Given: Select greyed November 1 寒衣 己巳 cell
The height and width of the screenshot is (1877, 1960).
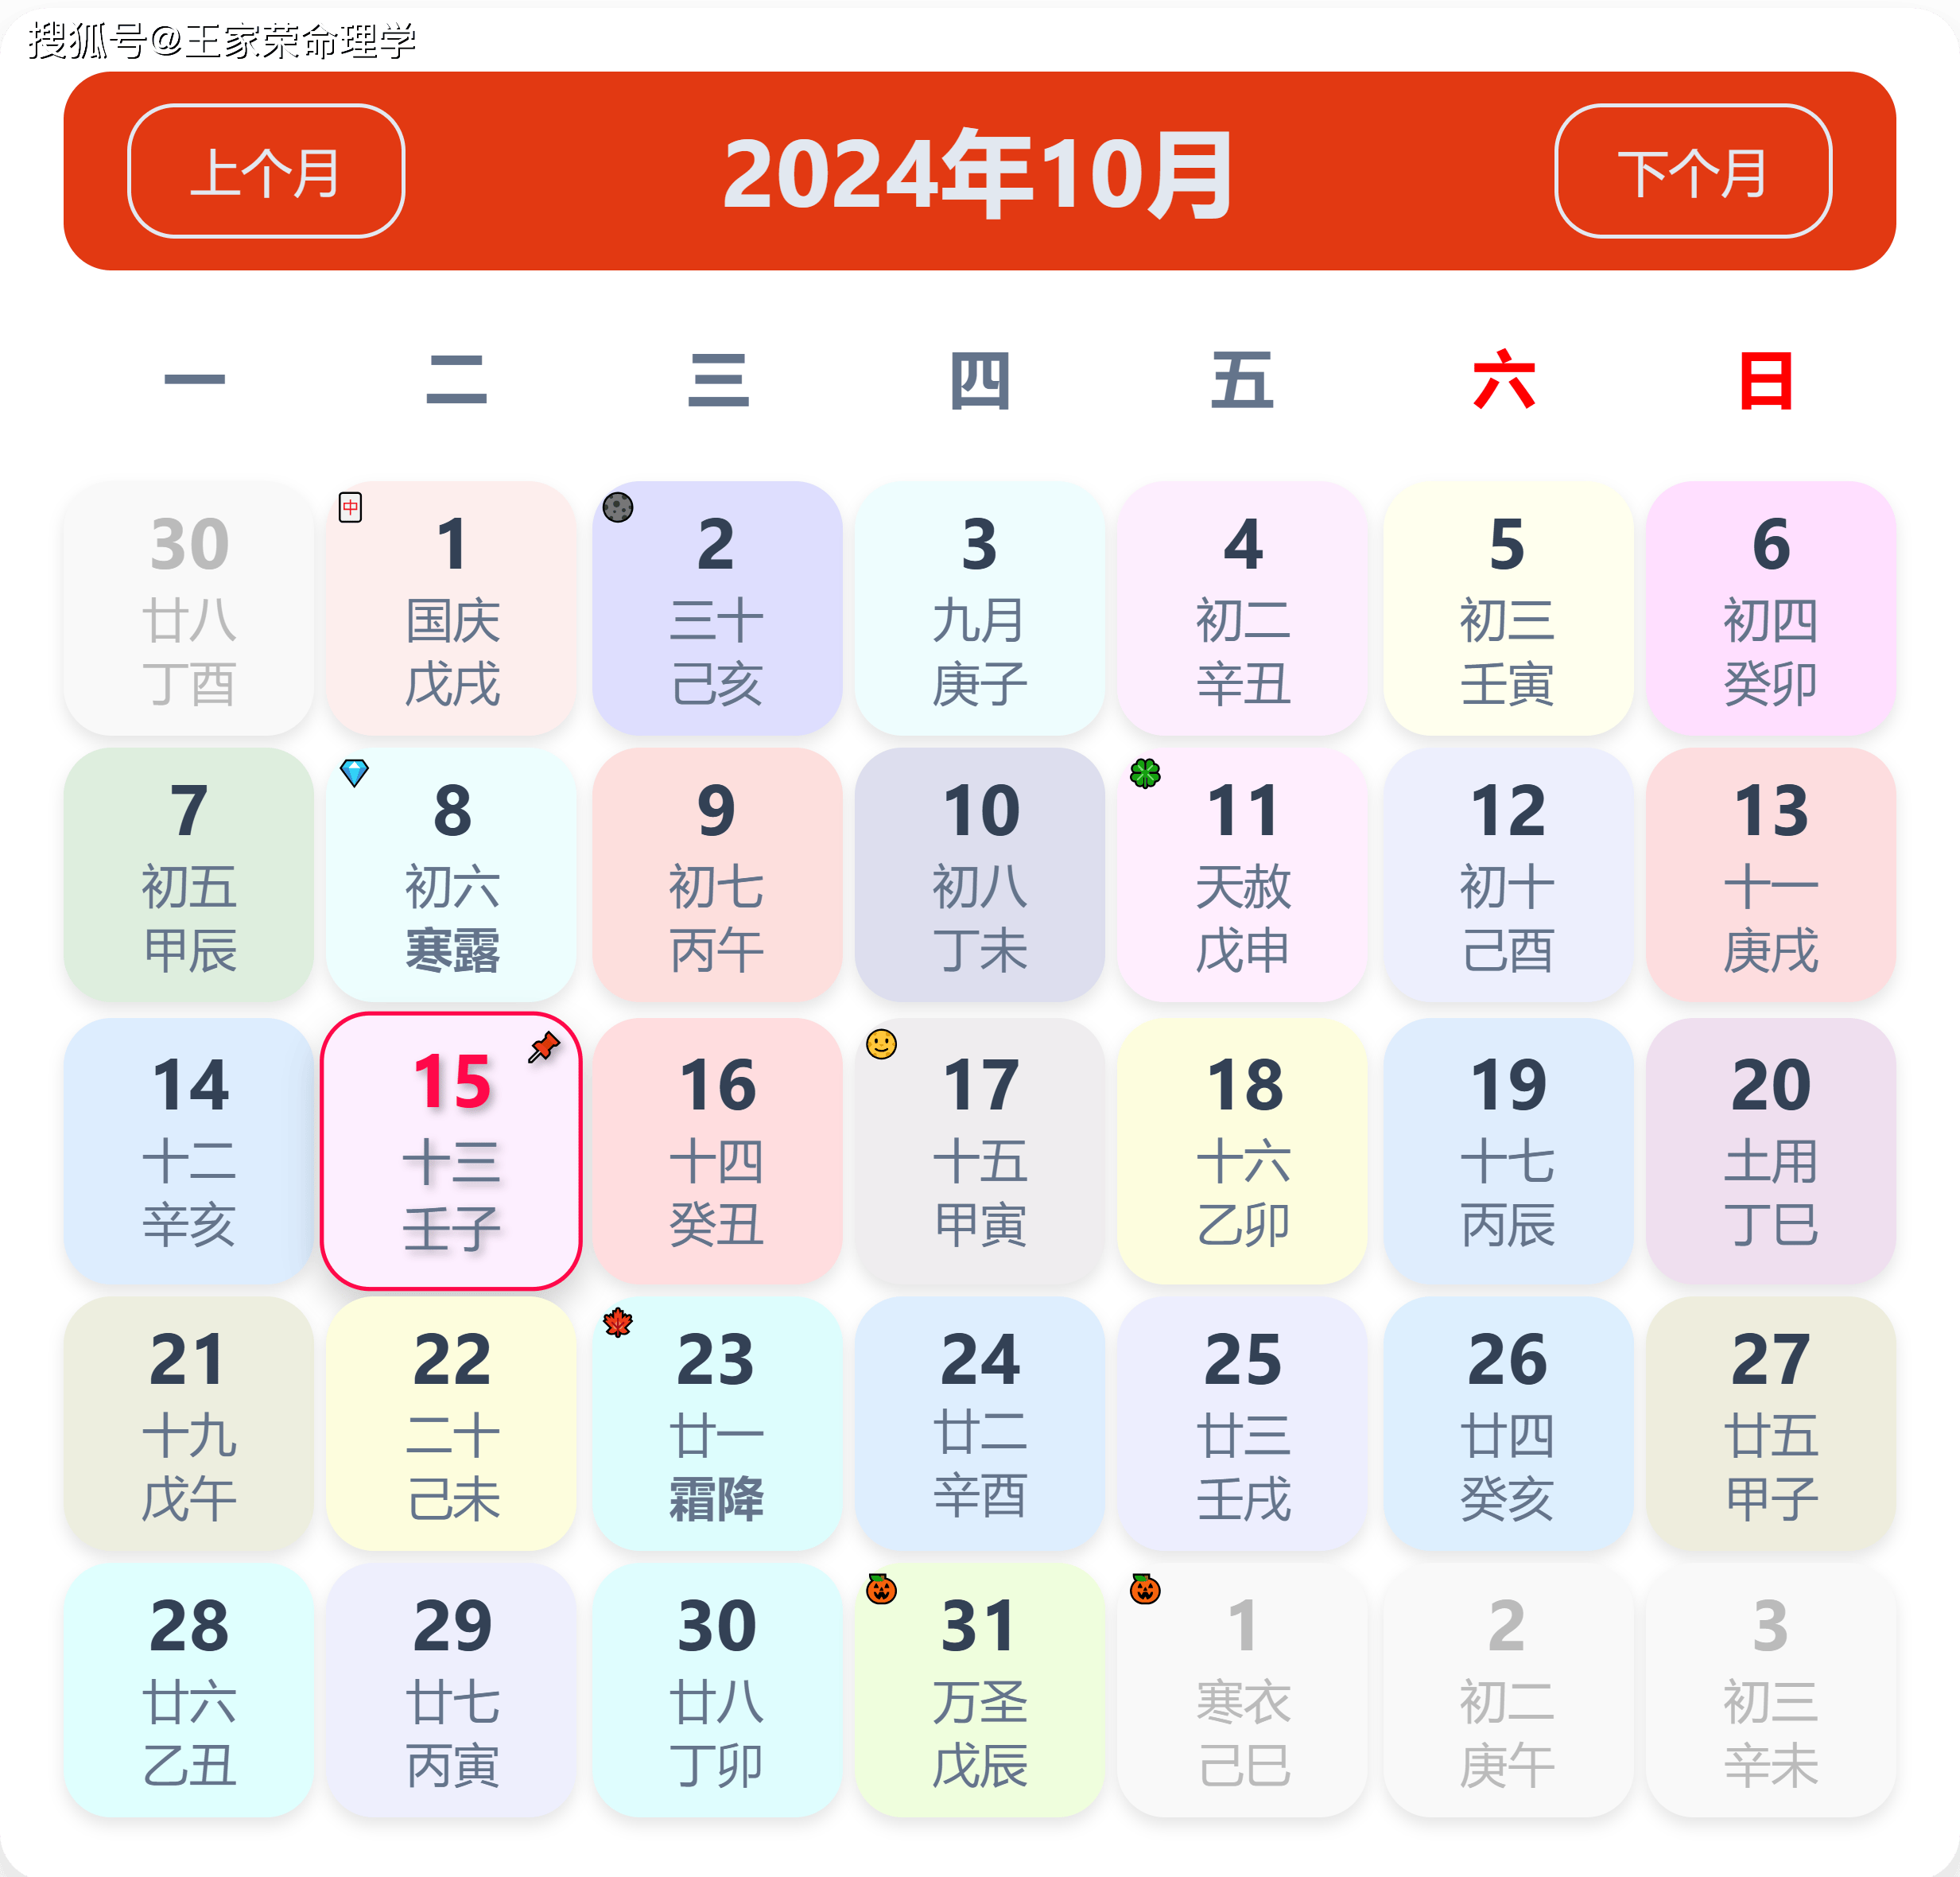Looking at the screenshot, I should 1243,1690.
